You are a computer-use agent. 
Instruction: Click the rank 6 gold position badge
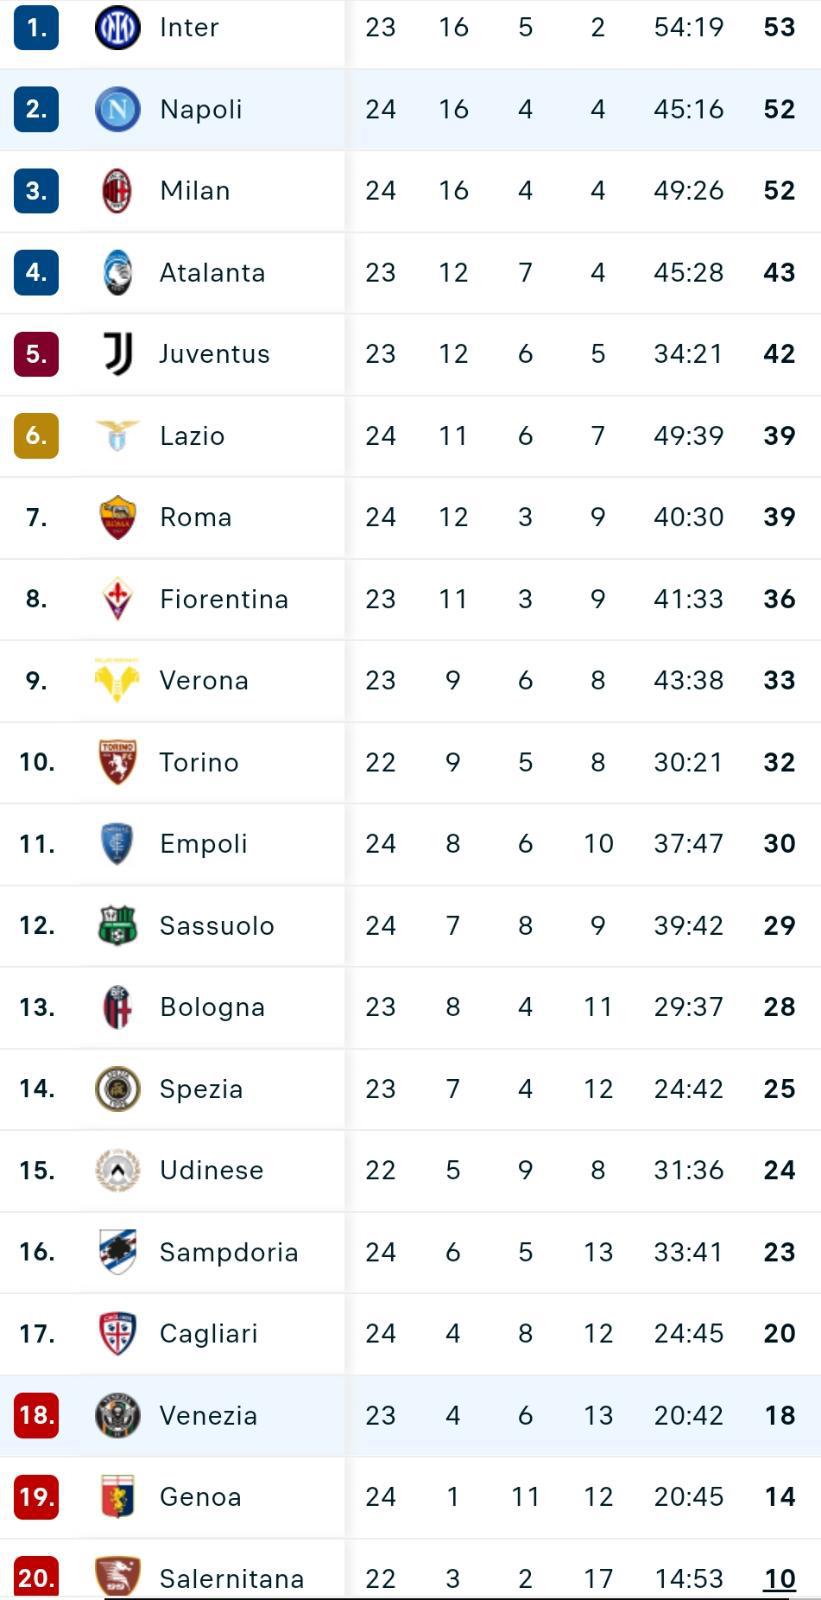[36, 436]
